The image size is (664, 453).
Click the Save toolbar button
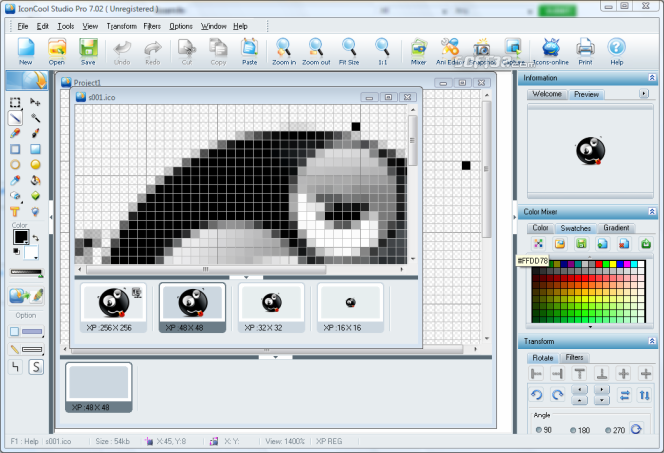(88, 52)
